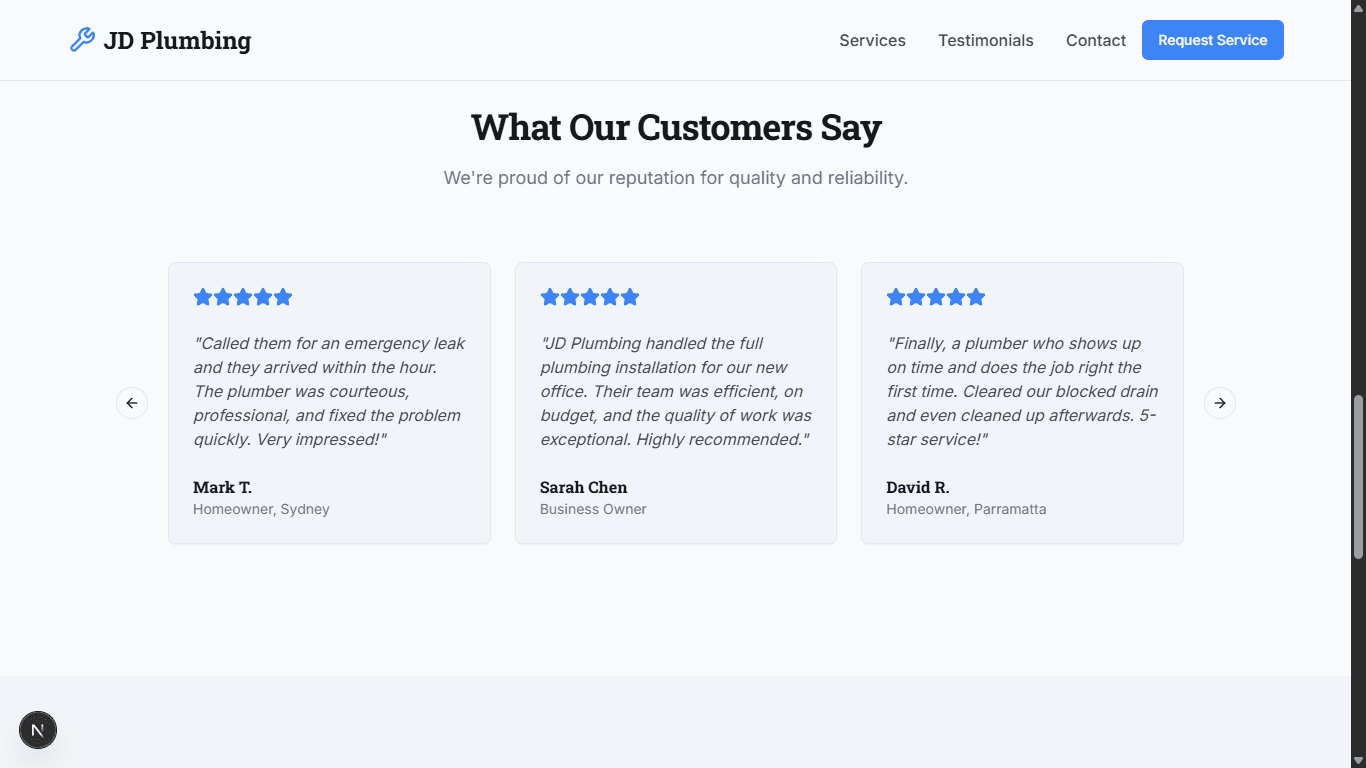Image resolution: width=1366 pixels, height=768 pixels.
Task: Open the Services nav link
Action: pos(872,40)
